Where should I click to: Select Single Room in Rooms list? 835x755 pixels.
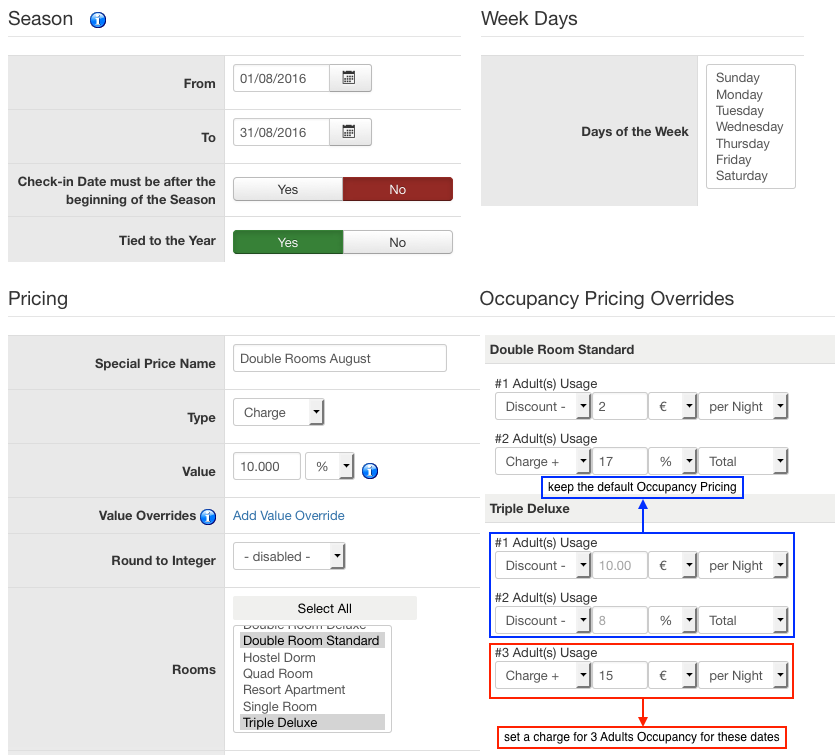(280, 707)
